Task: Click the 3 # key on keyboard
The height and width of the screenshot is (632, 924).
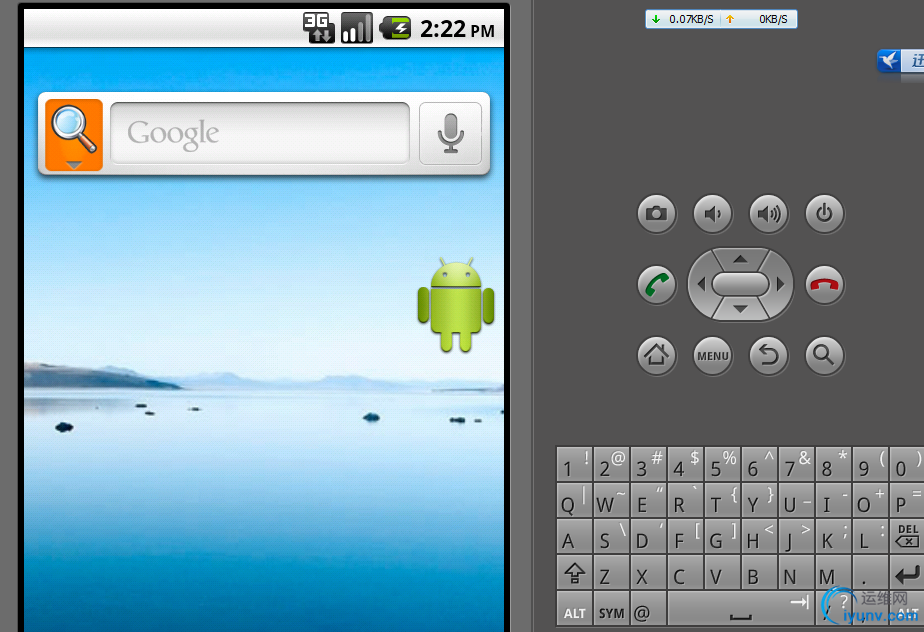Action: click(649, 465)
